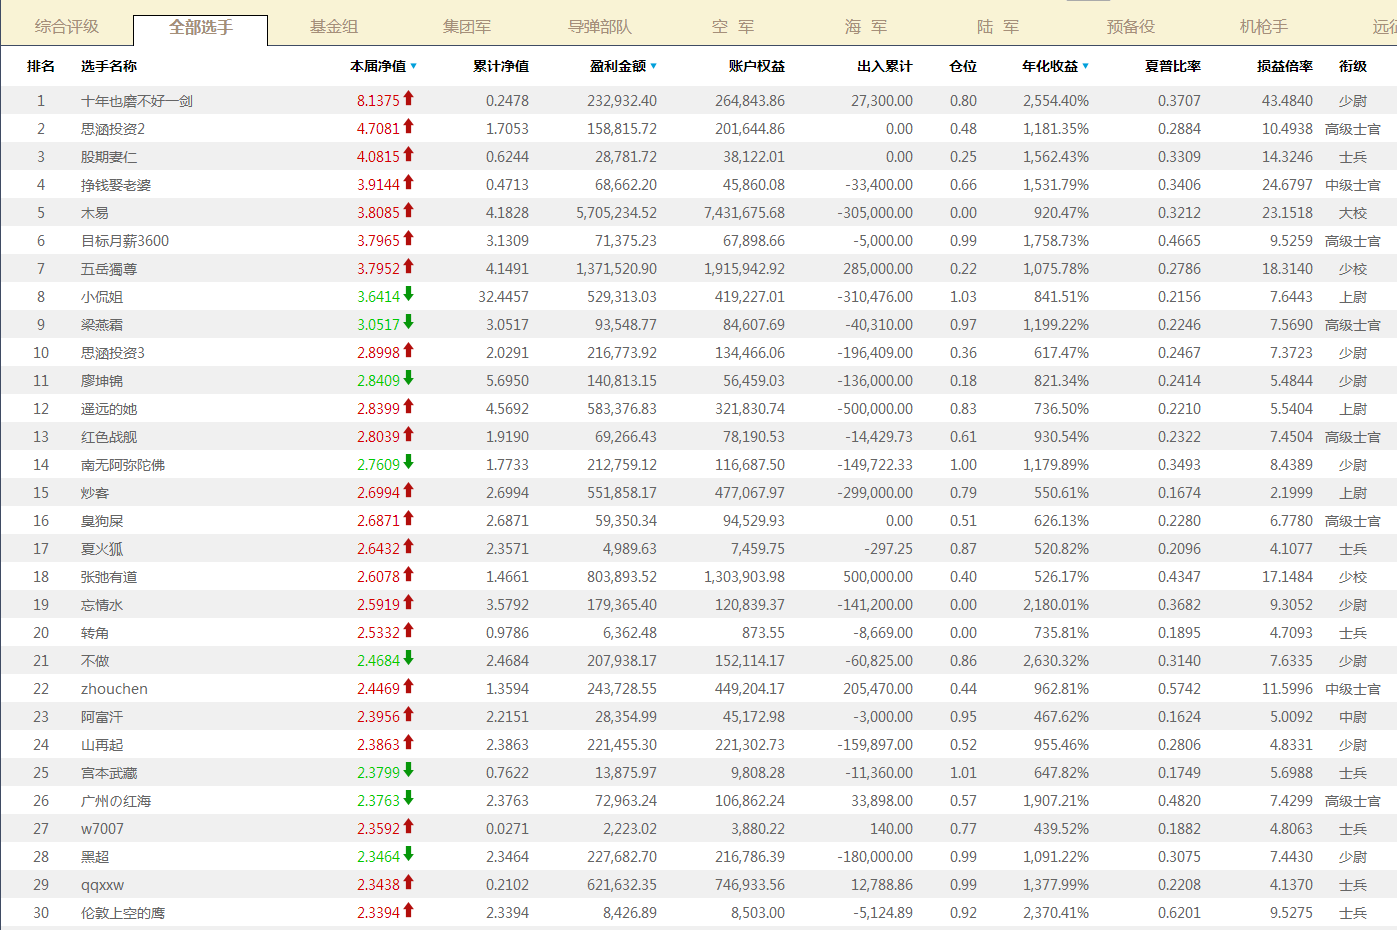Select in-out total 500,000.00 cell

[878, 577]
